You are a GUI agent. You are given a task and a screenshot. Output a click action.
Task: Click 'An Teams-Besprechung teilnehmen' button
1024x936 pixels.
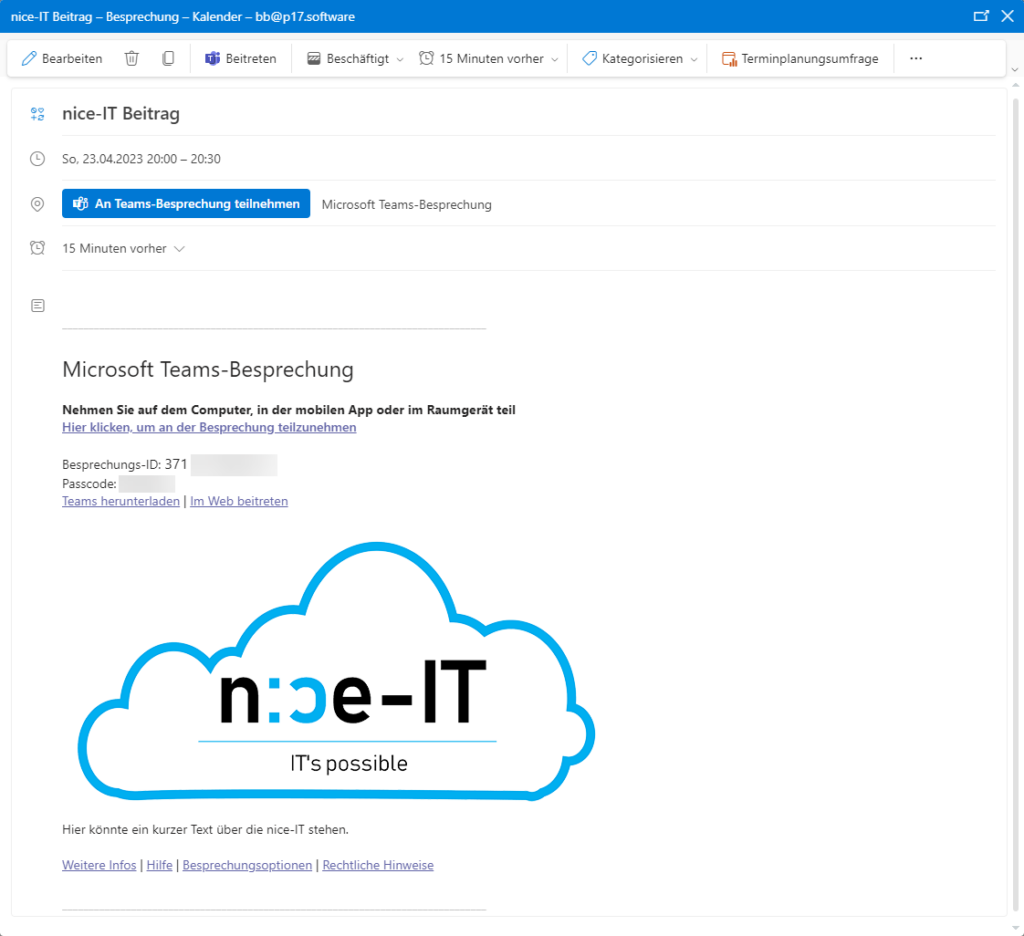click(186, 204)
